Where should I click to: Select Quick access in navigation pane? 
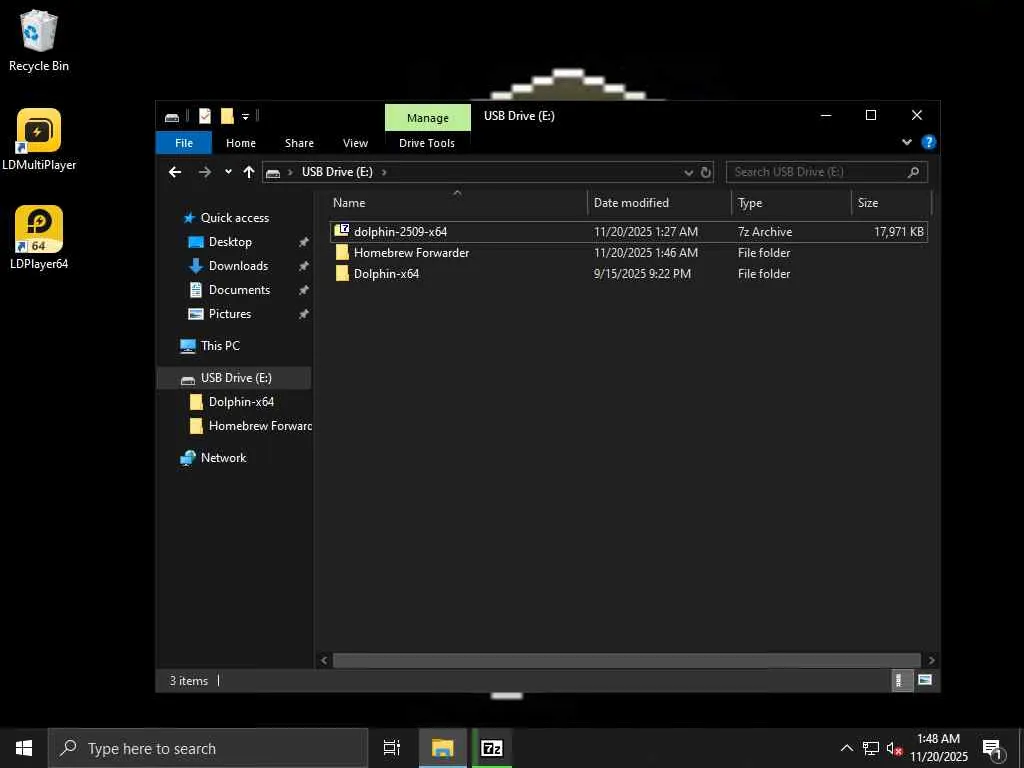tap(234, 217)
